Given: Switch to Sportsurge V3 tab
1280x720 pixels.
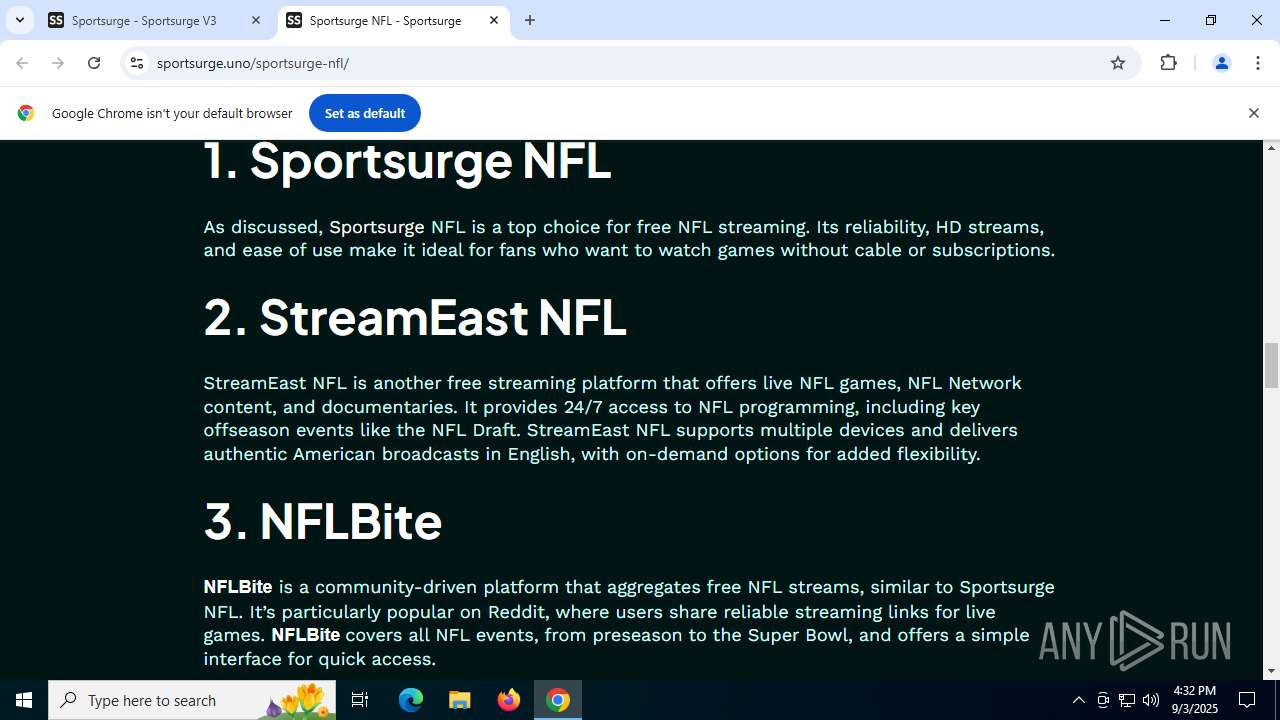Looking at the screenshot, I should pyautogui.click(x=156, y=20).
